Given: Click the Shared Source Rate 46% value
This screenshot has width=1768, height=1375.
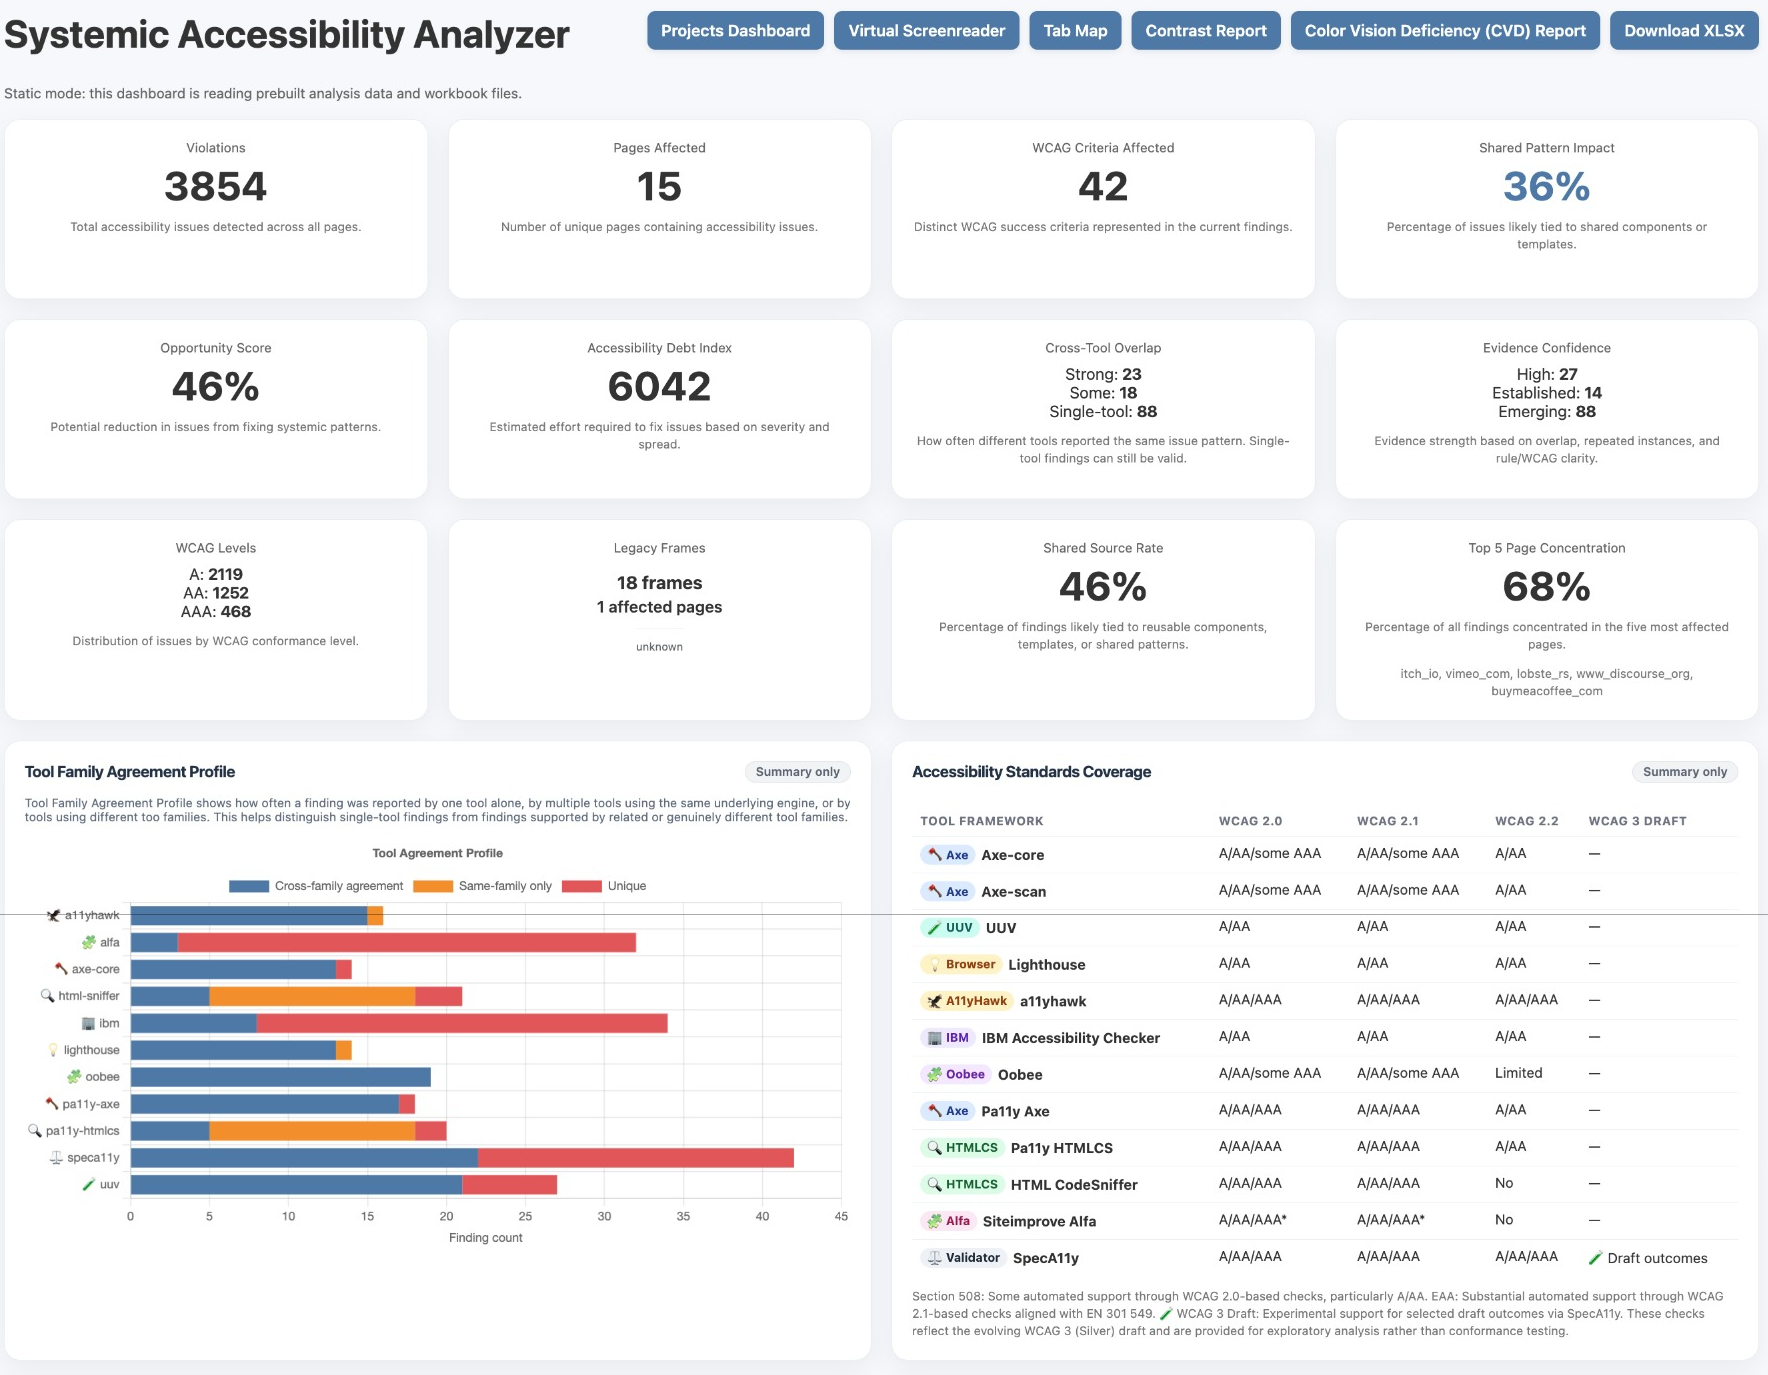Looking at the screenshot, I should coord(1103,587).
